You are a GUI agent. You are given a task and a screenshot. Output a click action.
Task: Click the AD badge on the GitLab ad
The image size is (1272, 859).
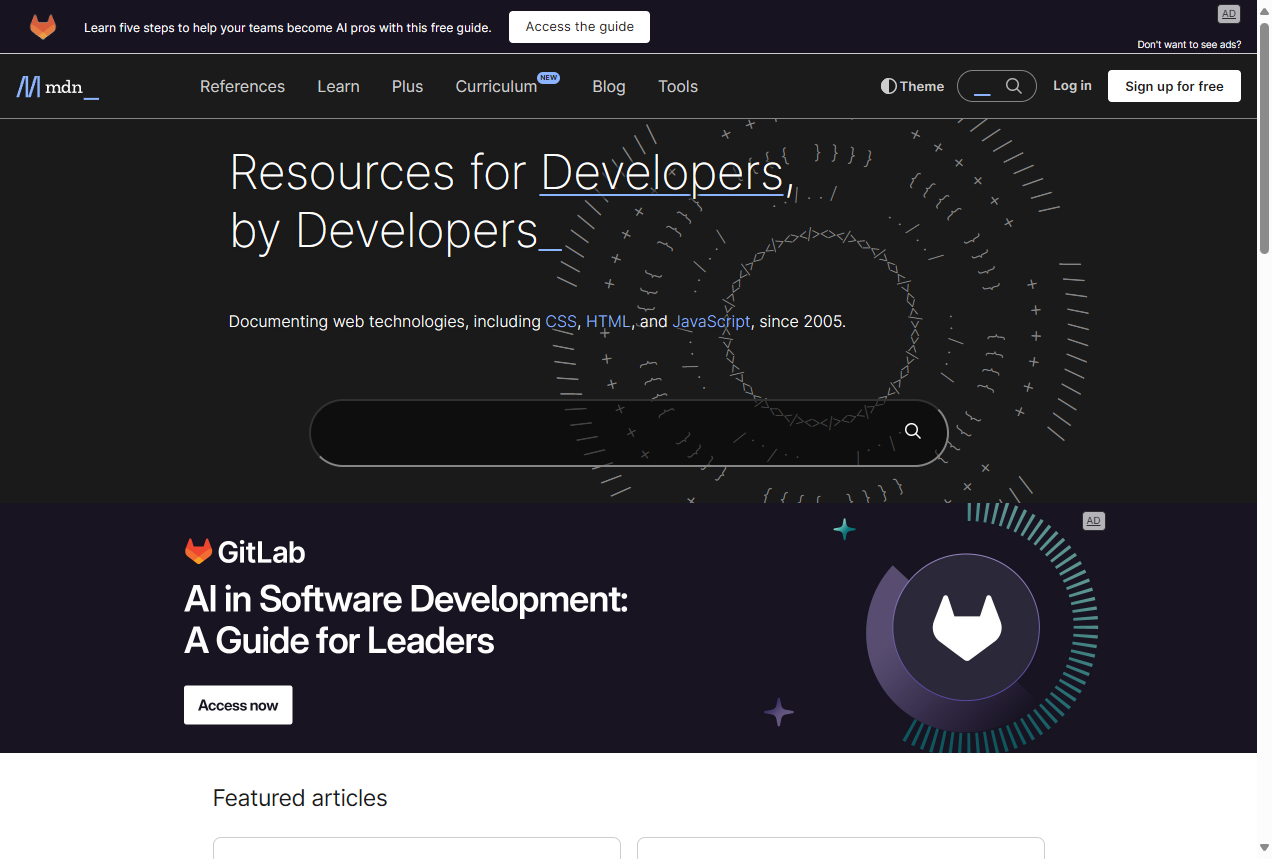(x=1093, y=521)
